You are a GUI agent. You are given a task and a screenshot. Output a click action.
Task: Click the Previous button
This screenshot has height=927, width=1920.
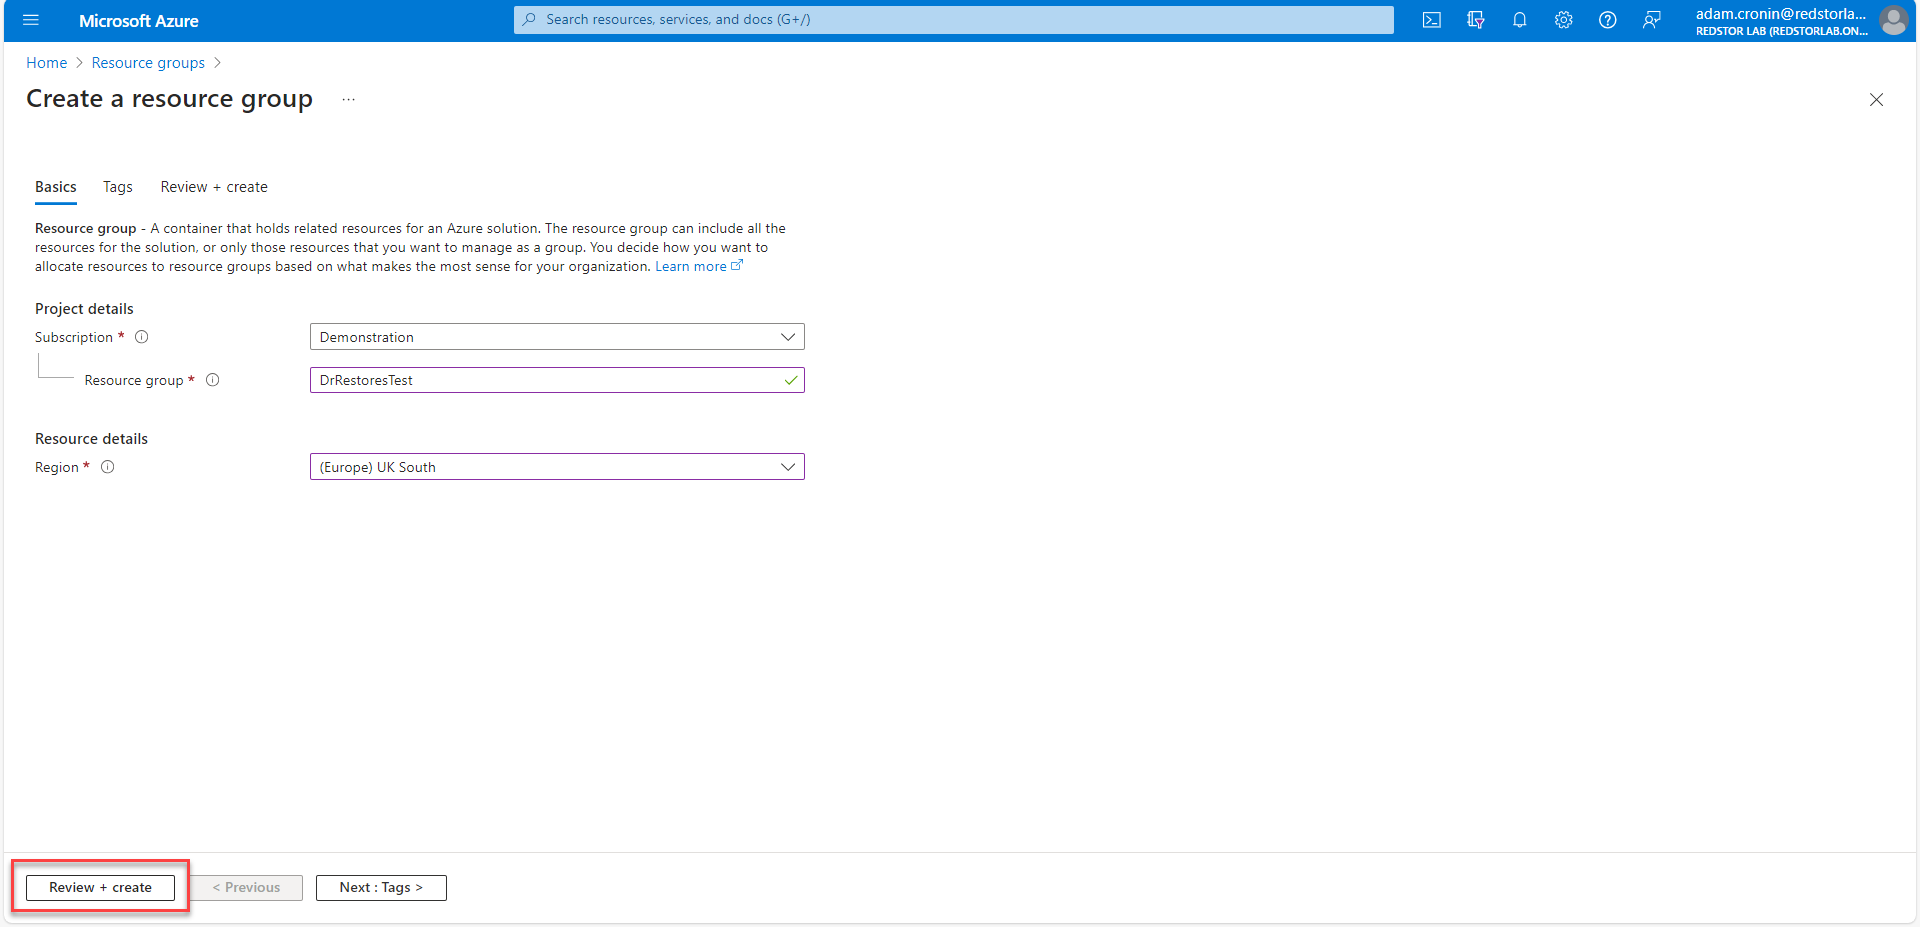point(246,888)
